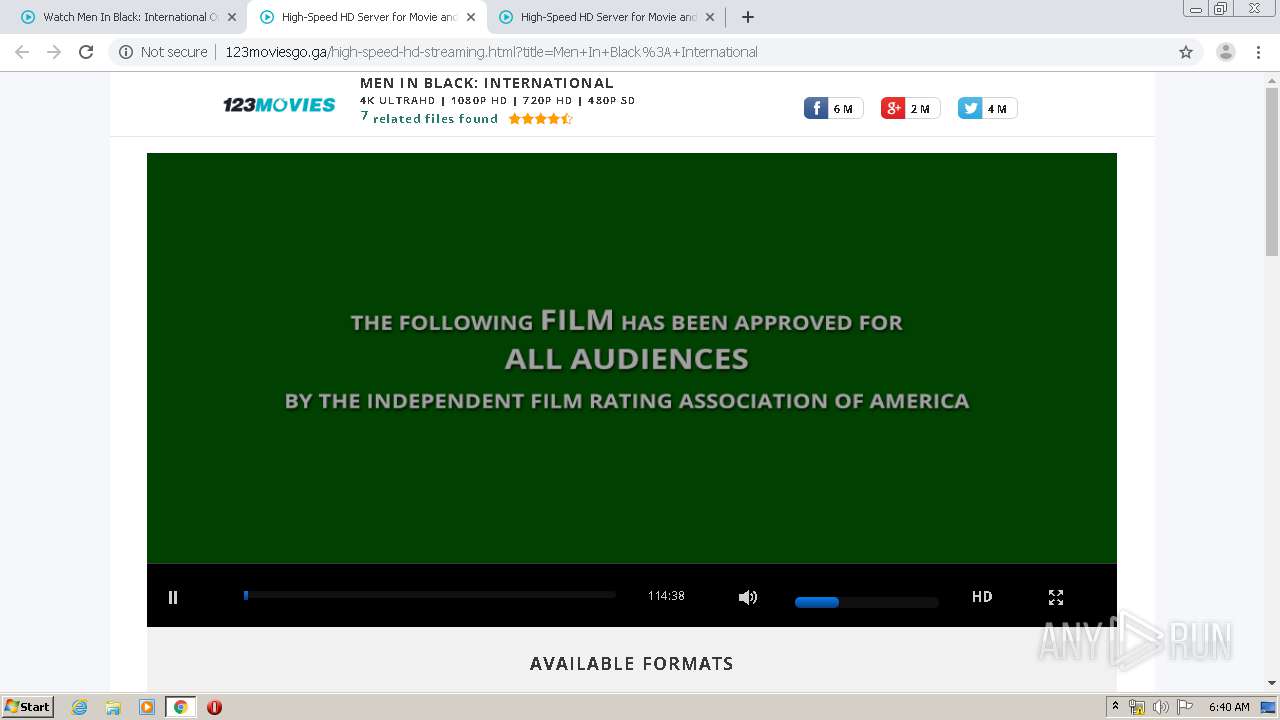This screenshot has height=720, width=1280.
Task: Close the active High-Speed HD Server tab
Action: click(x=471, y=17)
